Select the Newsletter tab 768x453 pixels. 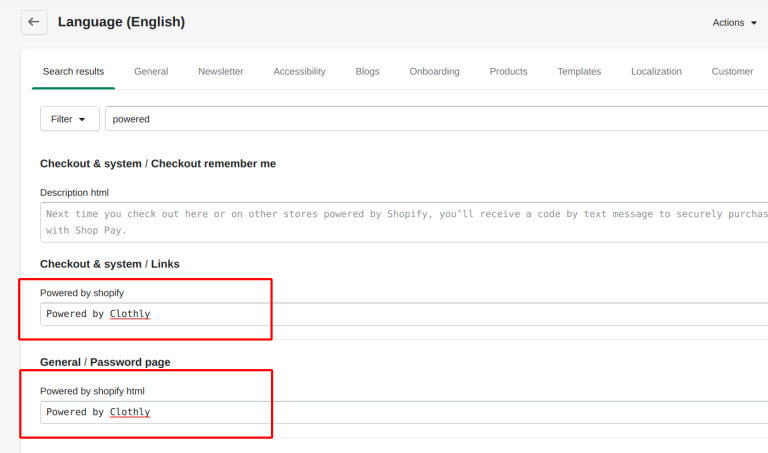coord(220,72)
